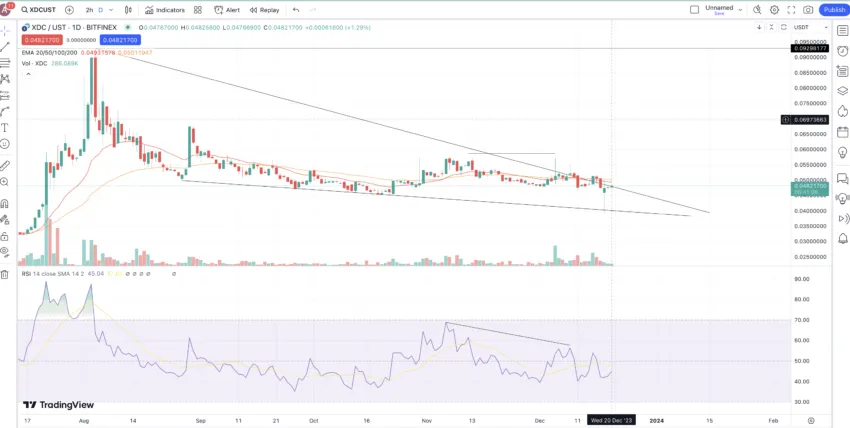This screenshot has height=428, width=850.
Task: Open the Fibonacci retracement tools
Action: tap(5, 63)
